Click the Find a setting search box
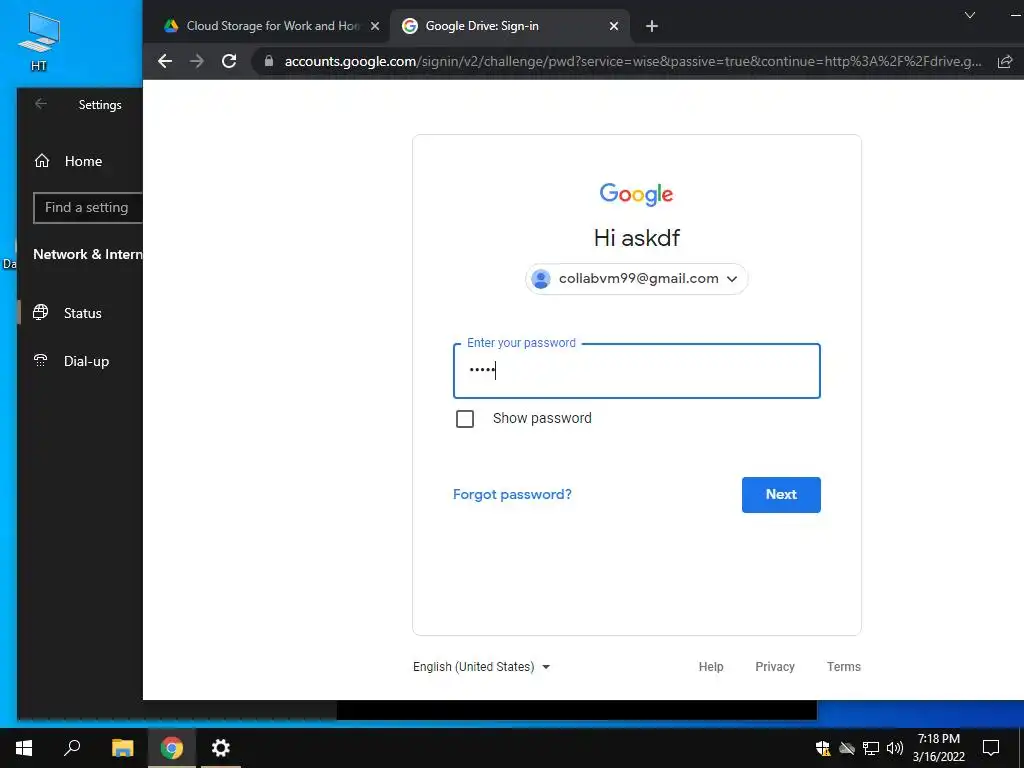The width and height of the screenshot is (1024, 768). click(x=88, y=208)
